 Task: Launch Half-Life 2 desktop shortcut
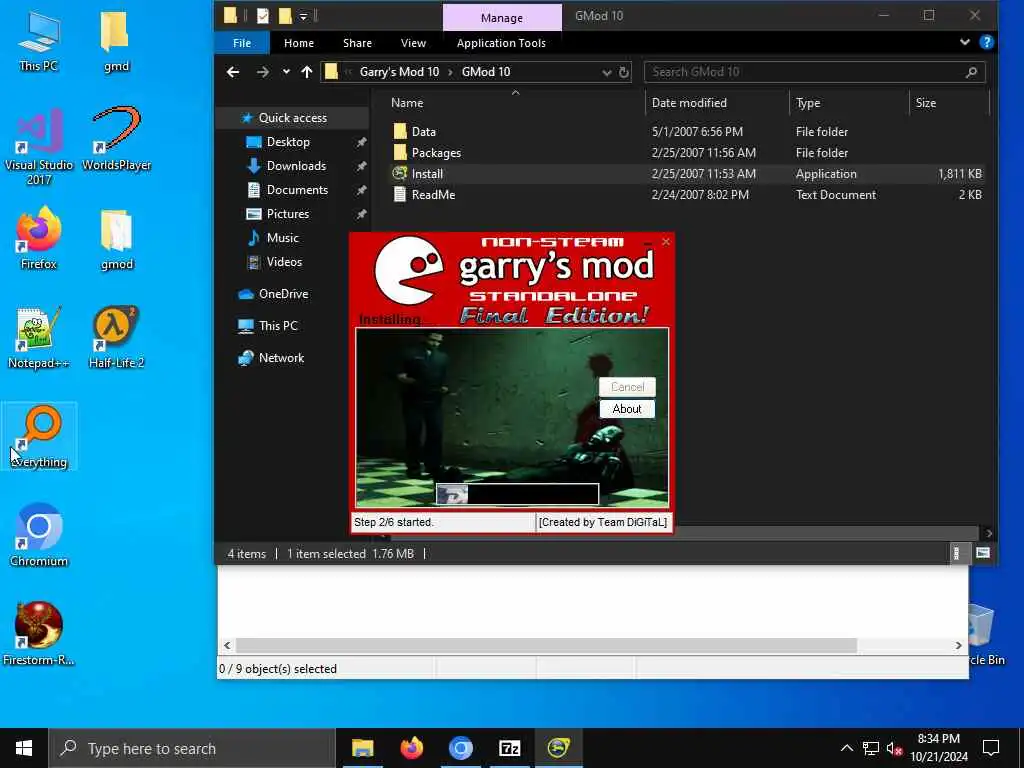(116, 338)
